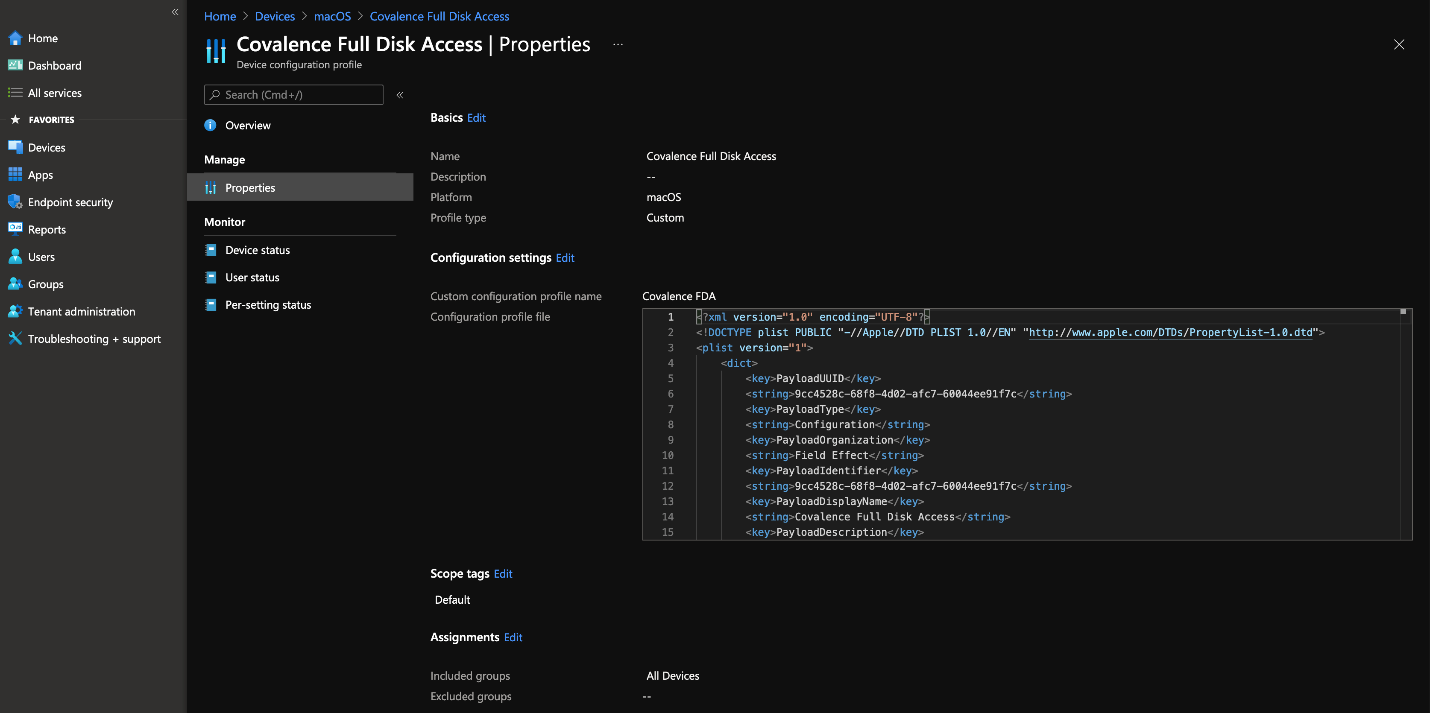The image size is (1430, 713).
Task: Click the Dashboard icon in sidebar
Action: (15, 65)
